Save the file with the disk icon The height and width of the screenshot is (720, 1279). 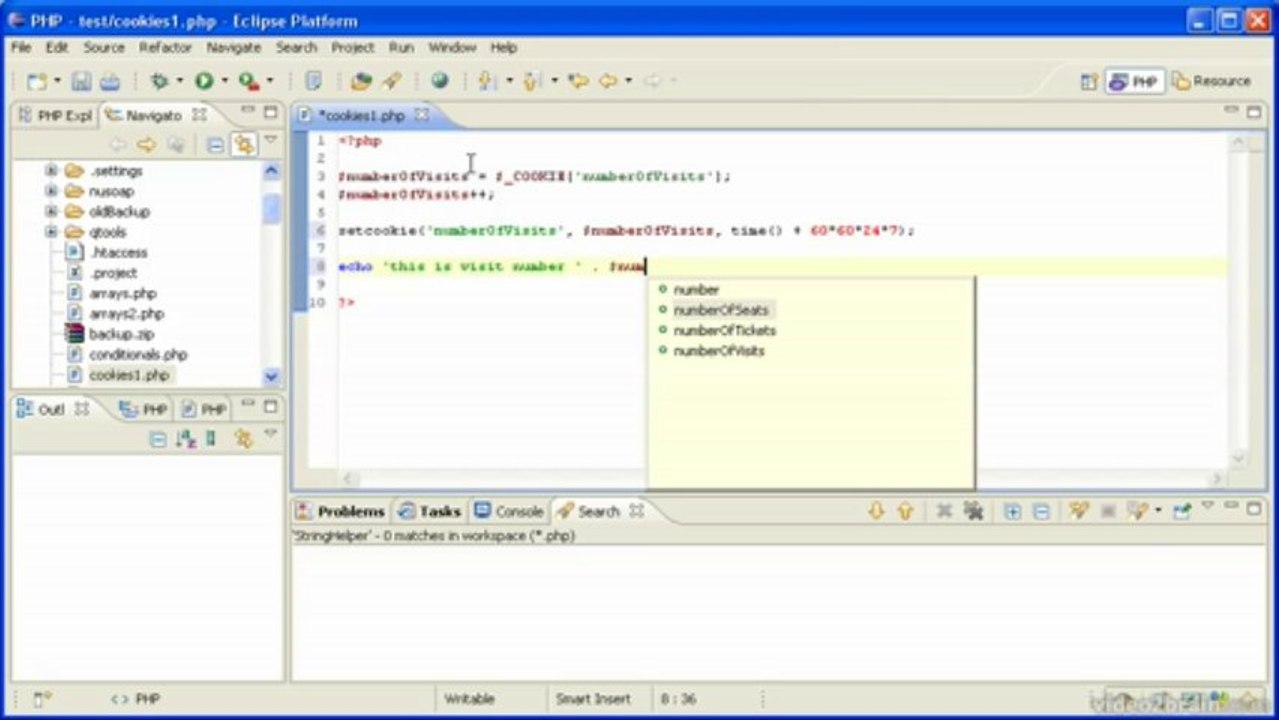81,81
